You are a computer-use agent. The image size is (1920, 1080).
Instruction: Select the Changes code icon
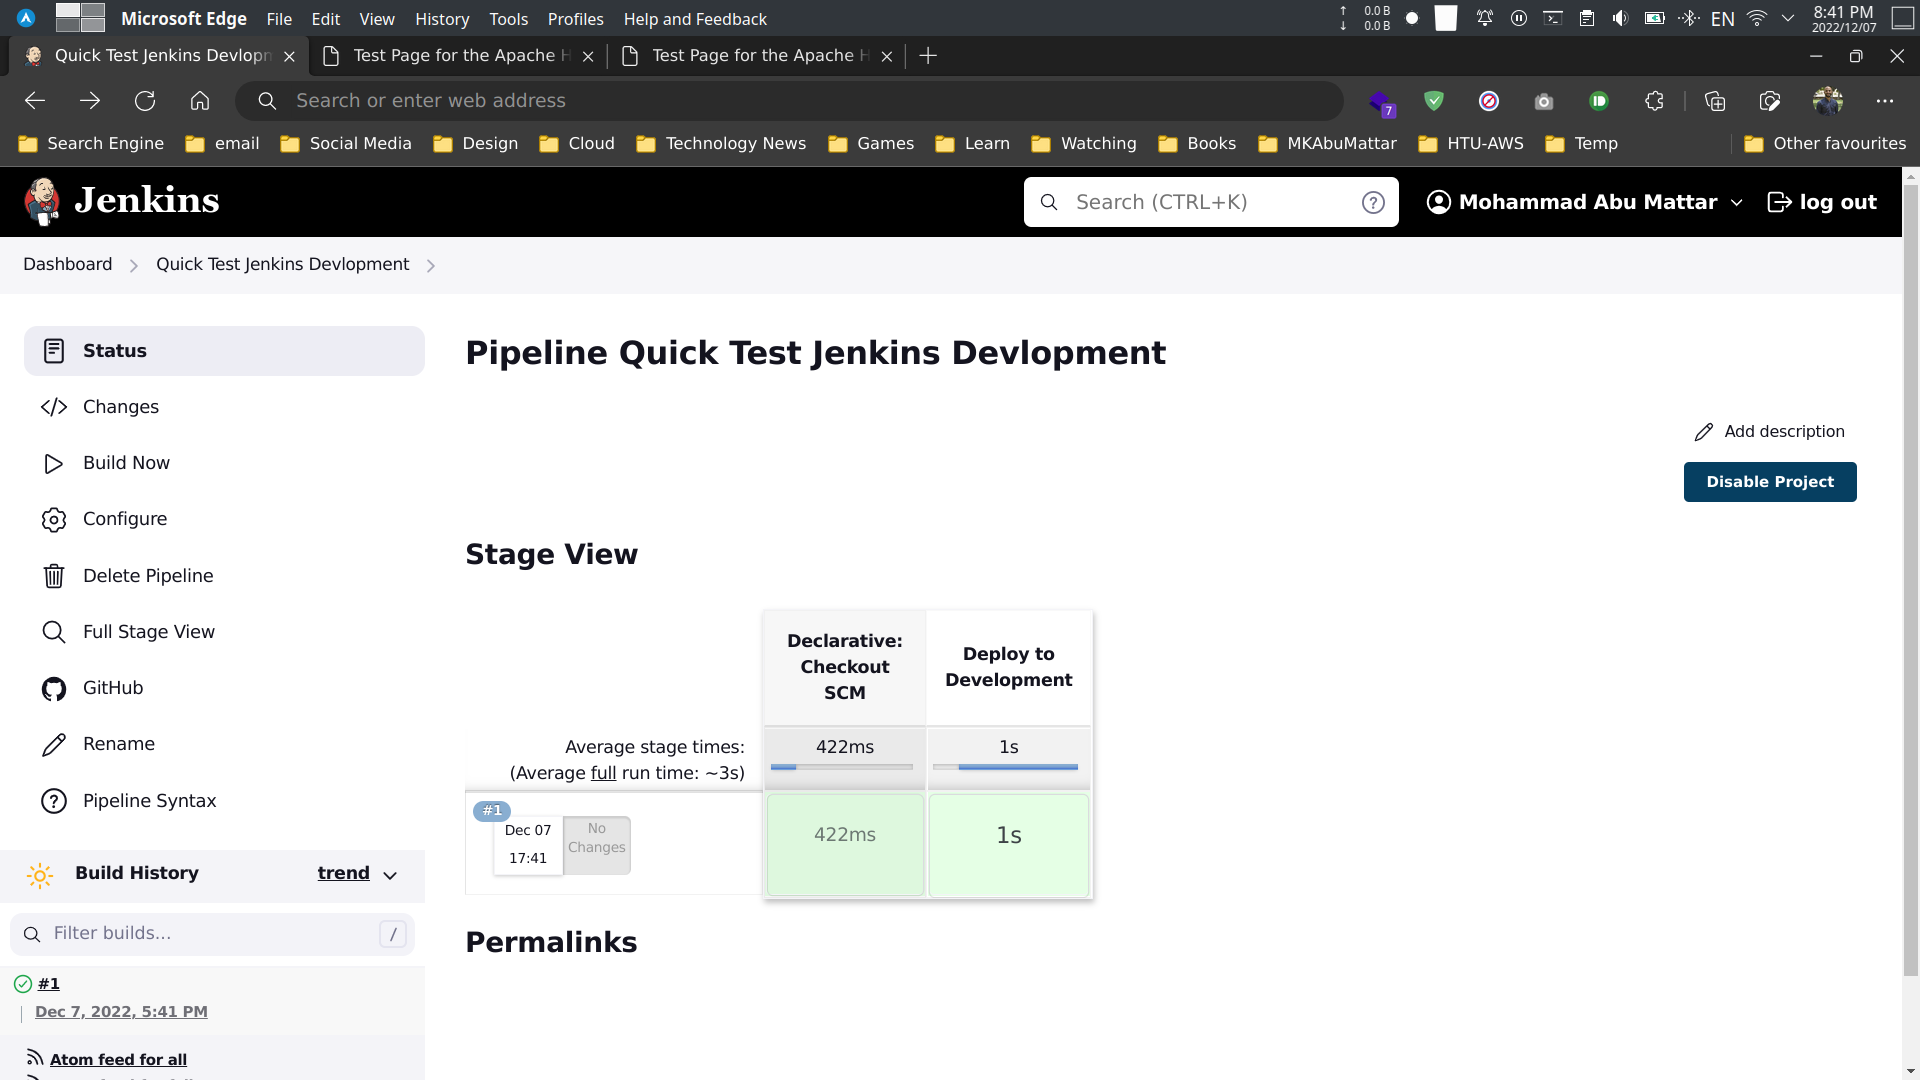tap(53, 407)
